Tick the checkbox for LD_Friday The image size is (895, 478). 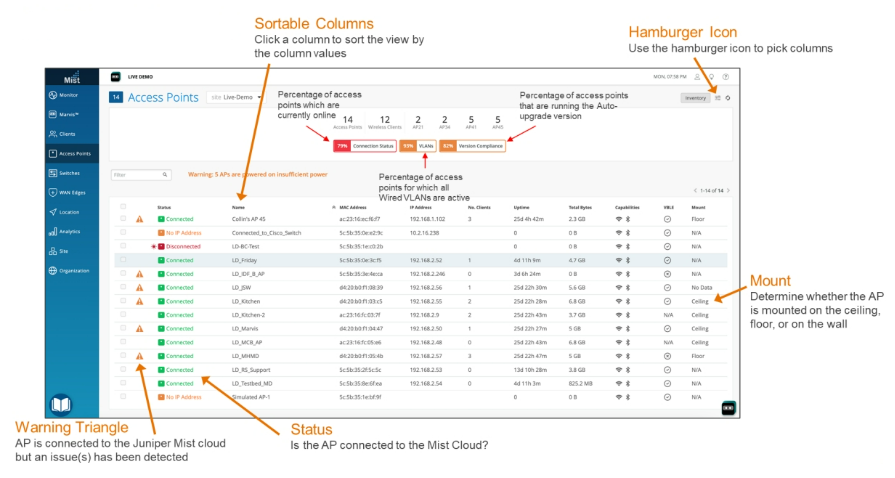click(x=123, y=260)
